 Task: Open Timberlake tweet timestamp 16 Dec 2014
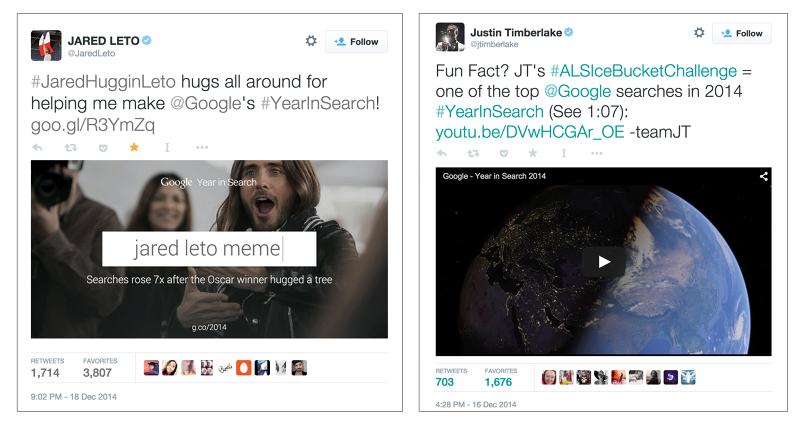click(476, 404)
